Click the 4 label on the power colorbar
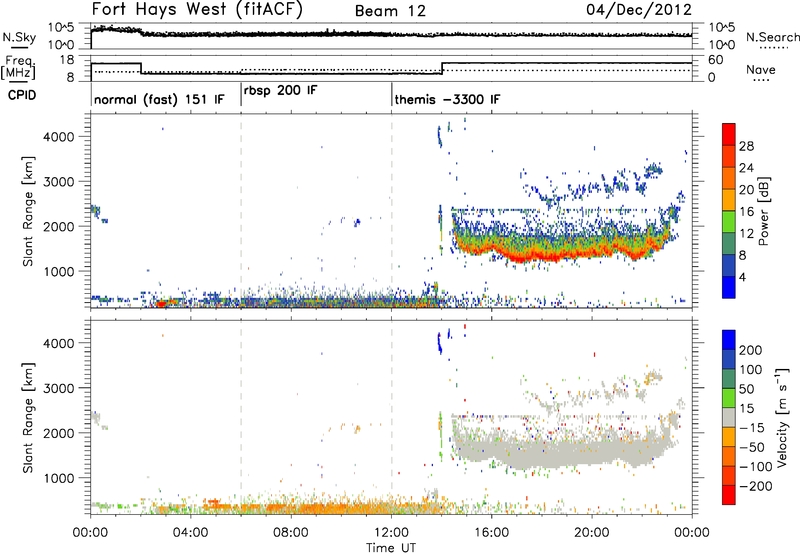 click(742, 277)
